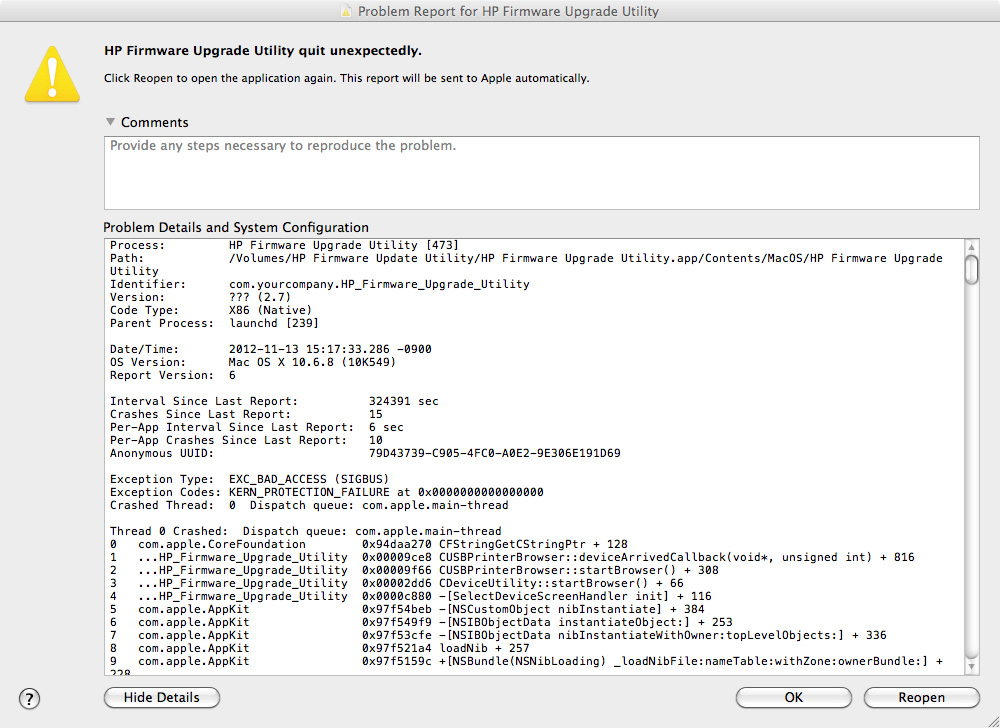Click the 'Per-App Interval Since Last Report' line
The height and width of the screenshot is (728, 1000).
(256, 427)
